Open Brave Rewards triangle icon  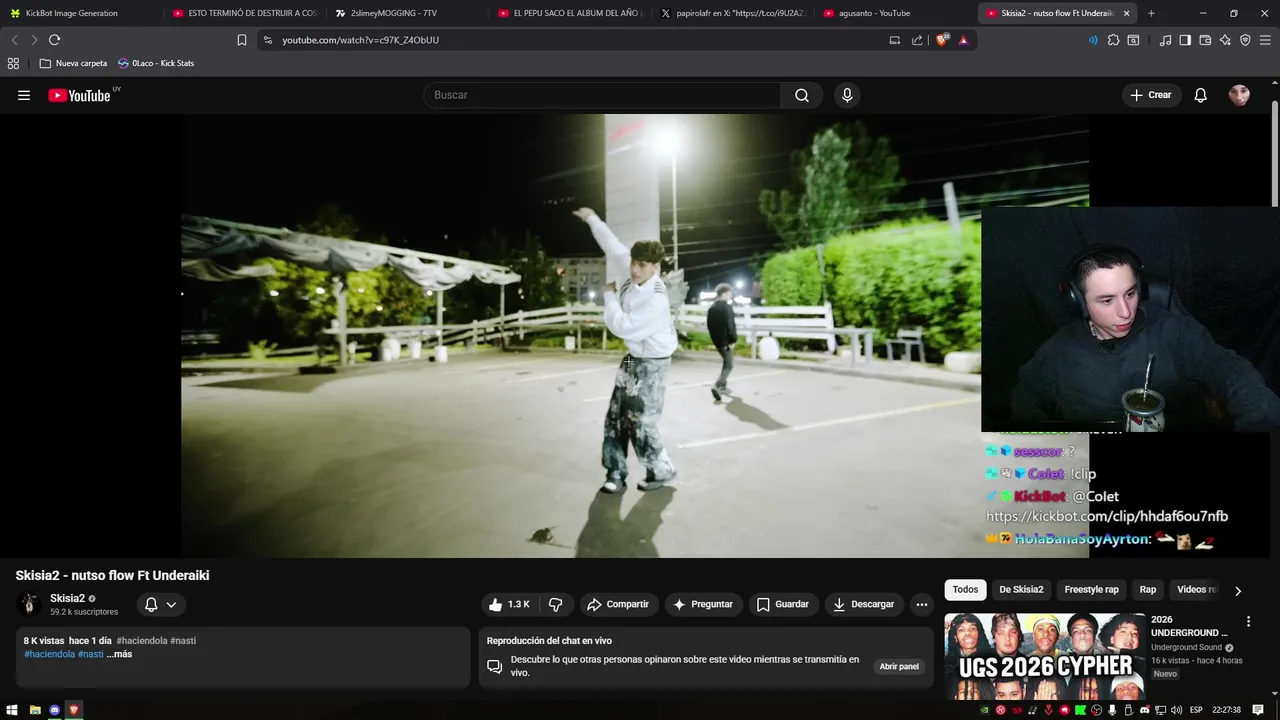point(963,40)
